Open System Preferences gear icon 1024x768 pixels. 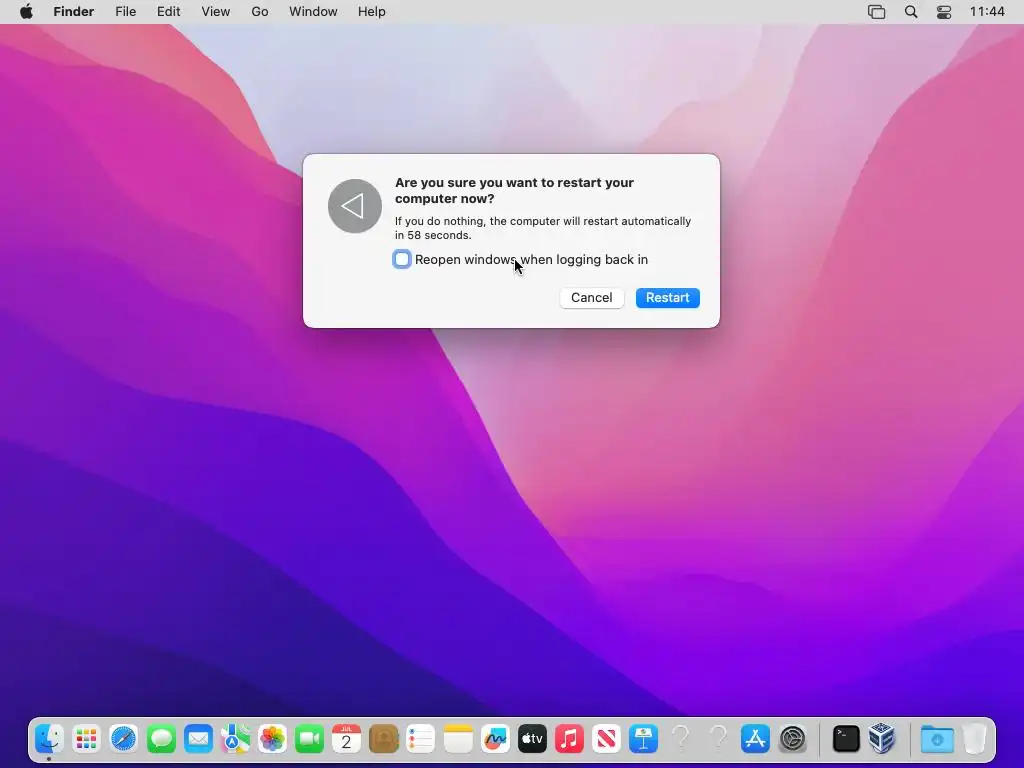(793, 739)
